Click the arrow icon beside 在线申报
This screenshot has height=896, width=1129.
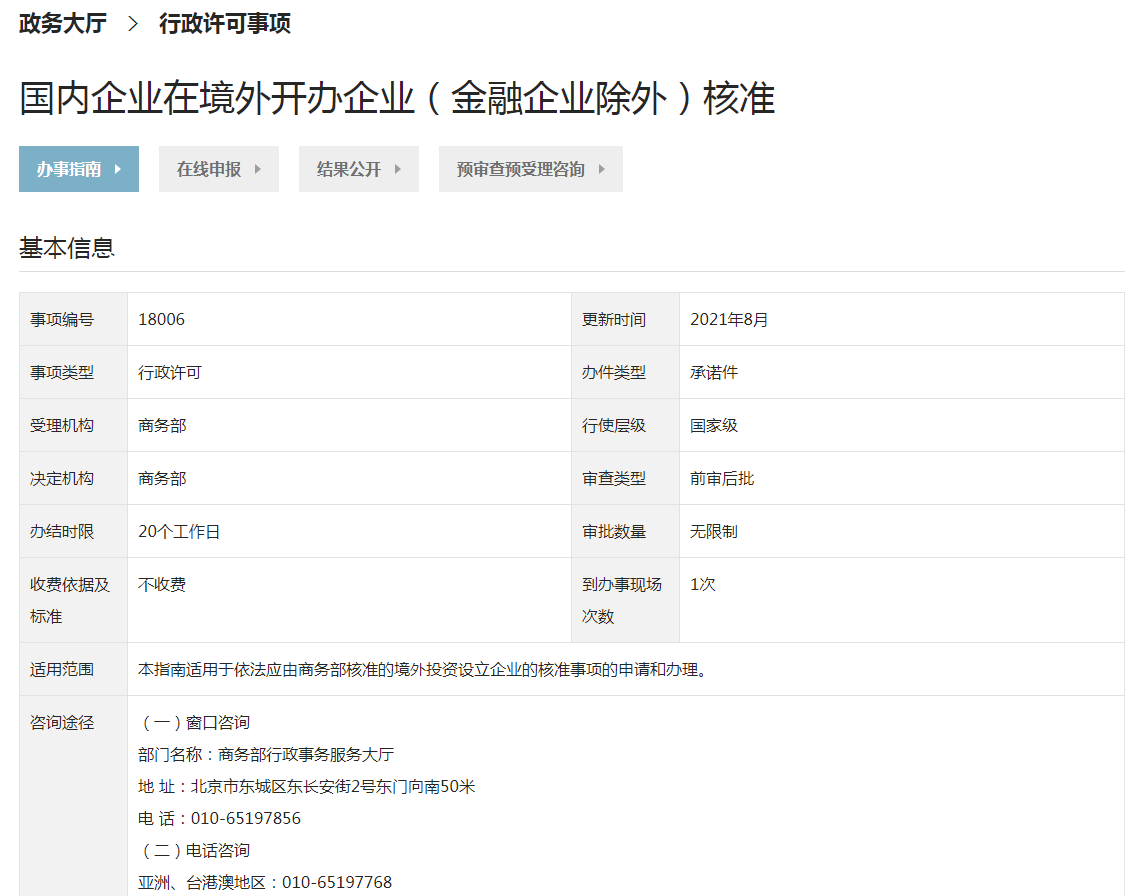(258, 169)
